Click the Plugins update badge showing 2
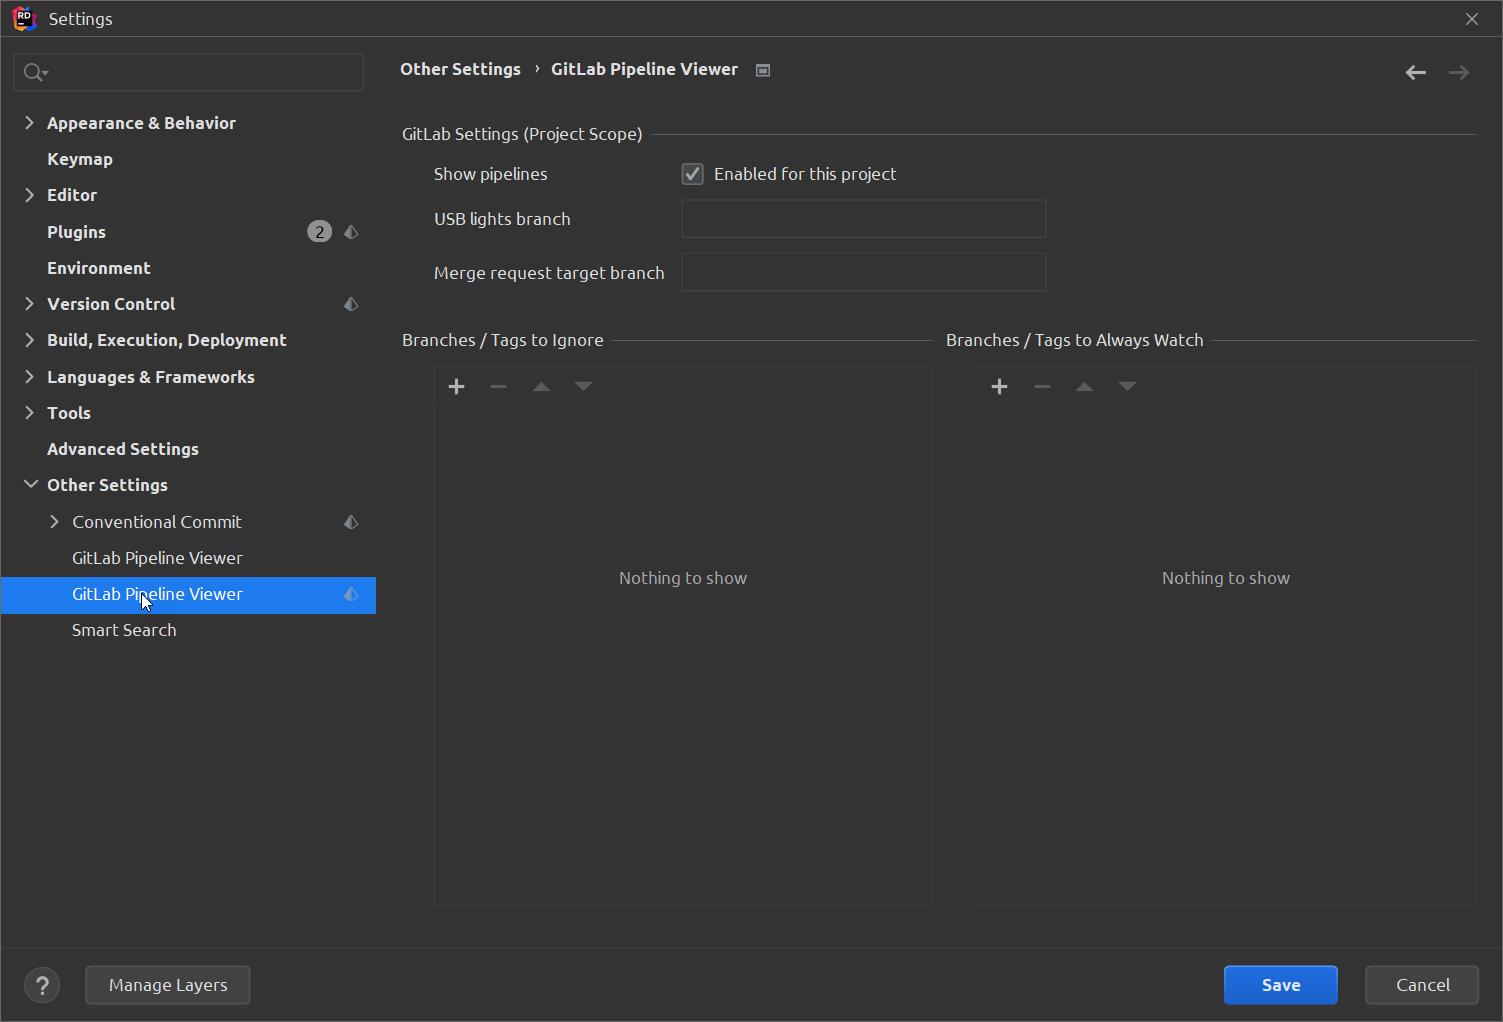This screenshot has height=1022, width=1503. coord(319,232)
